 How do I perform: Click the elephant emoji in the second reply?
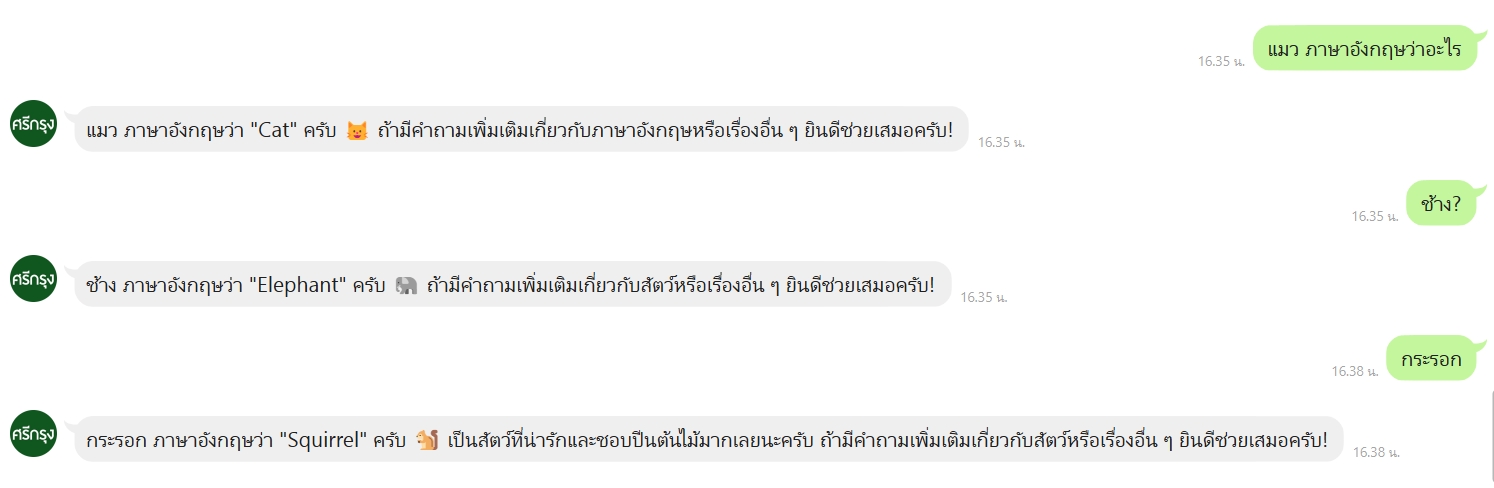(406, 285)
